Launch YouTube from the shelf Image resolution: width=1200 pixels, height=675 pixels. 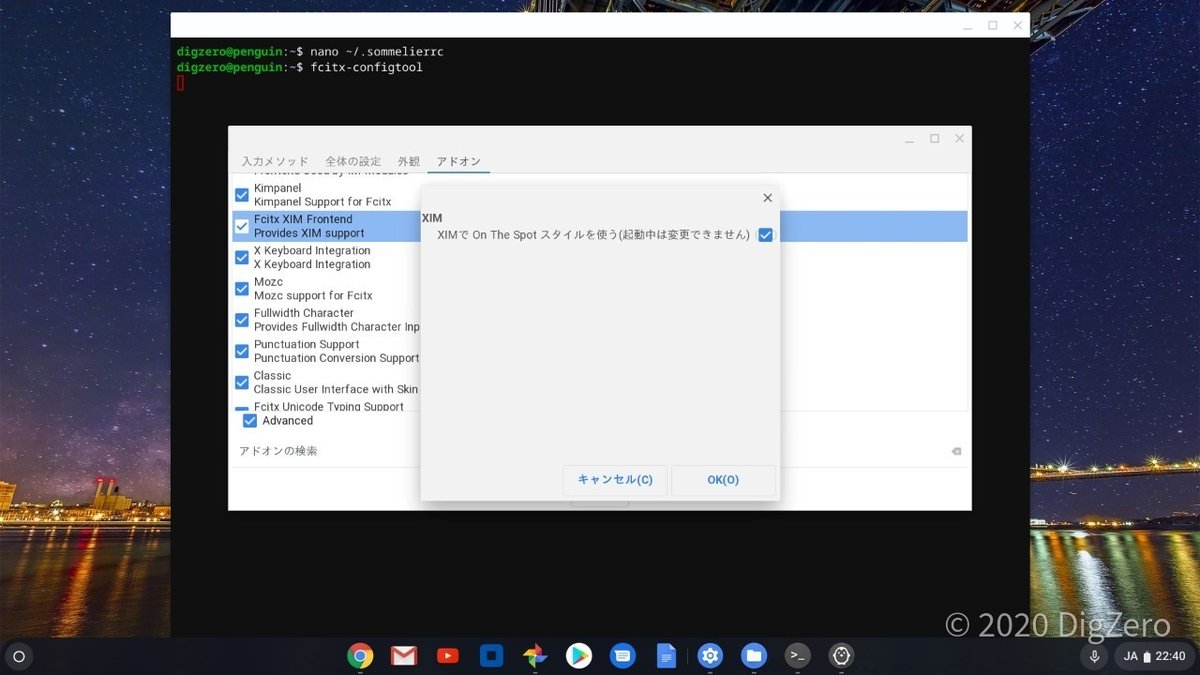point(448,656)
